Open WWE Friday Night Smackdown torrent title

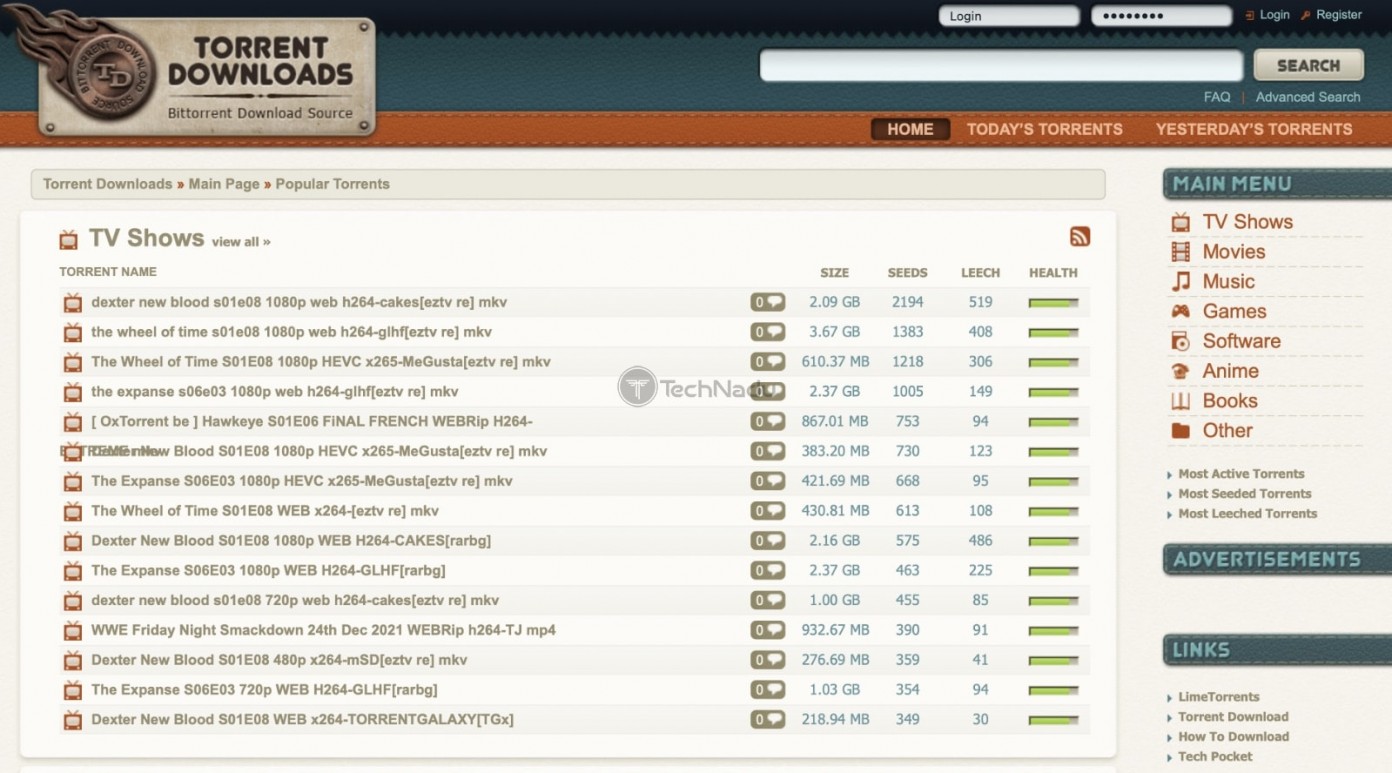323,630
